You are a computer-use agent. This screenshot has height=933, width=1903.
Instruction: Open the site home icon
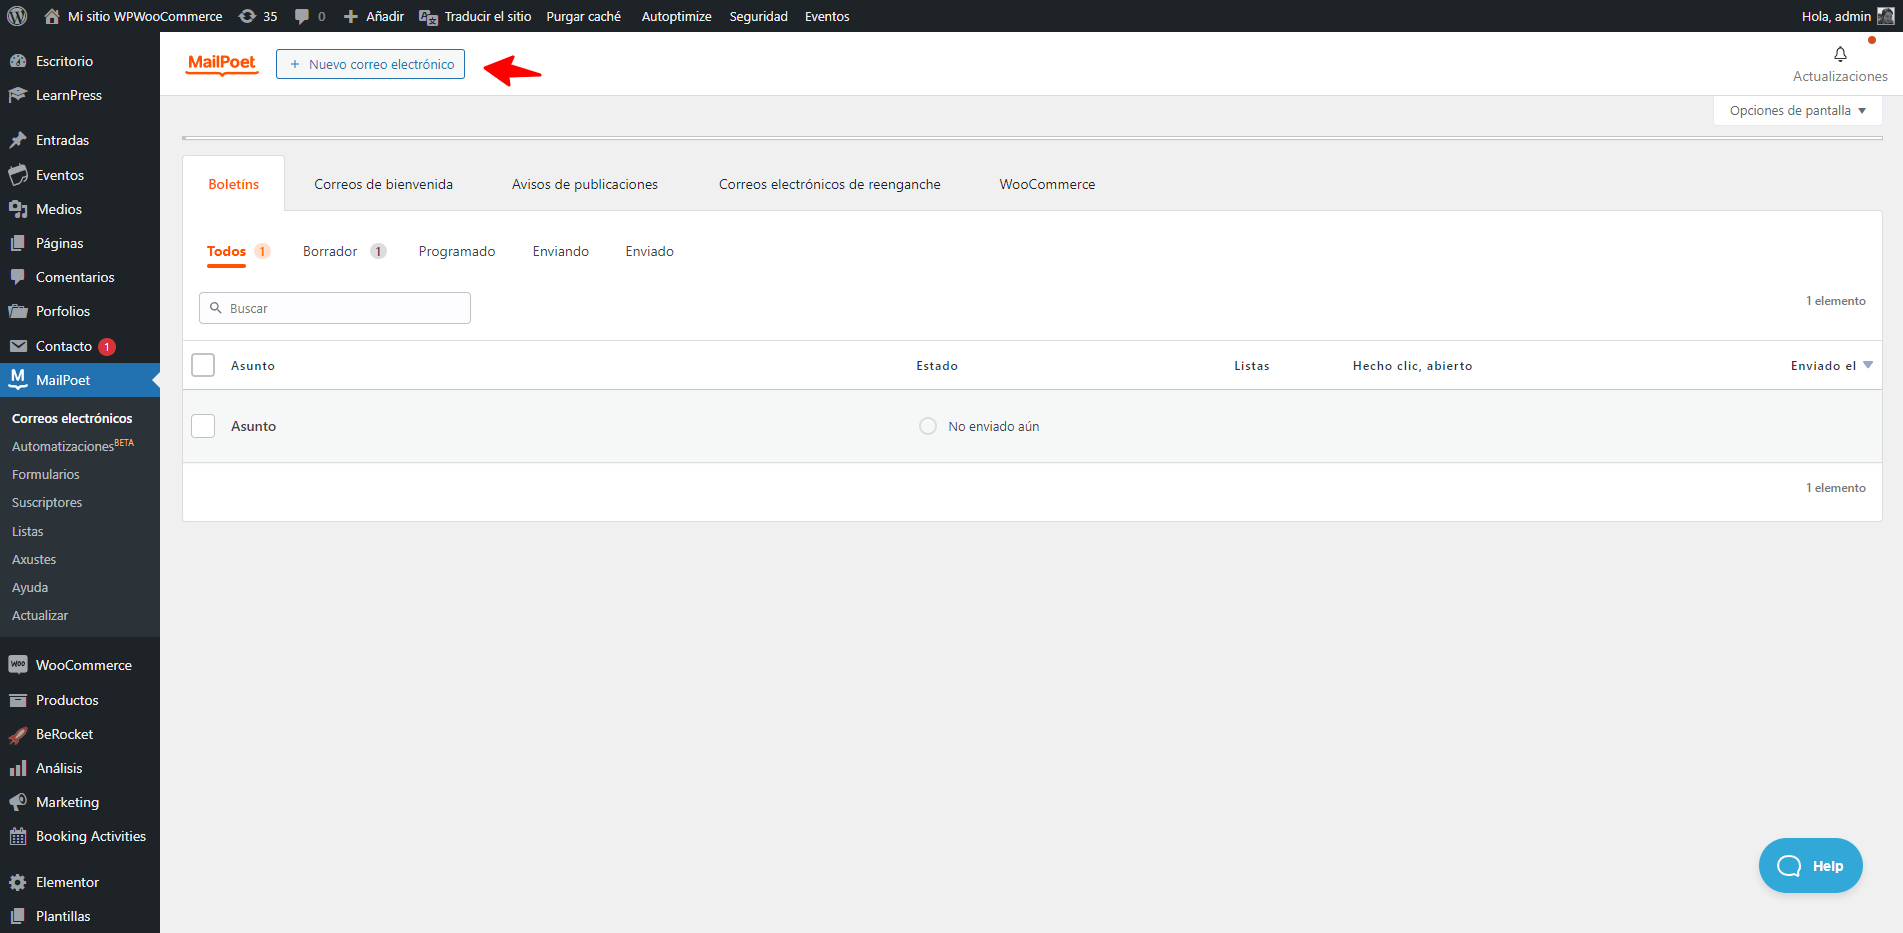coord(52,16)
